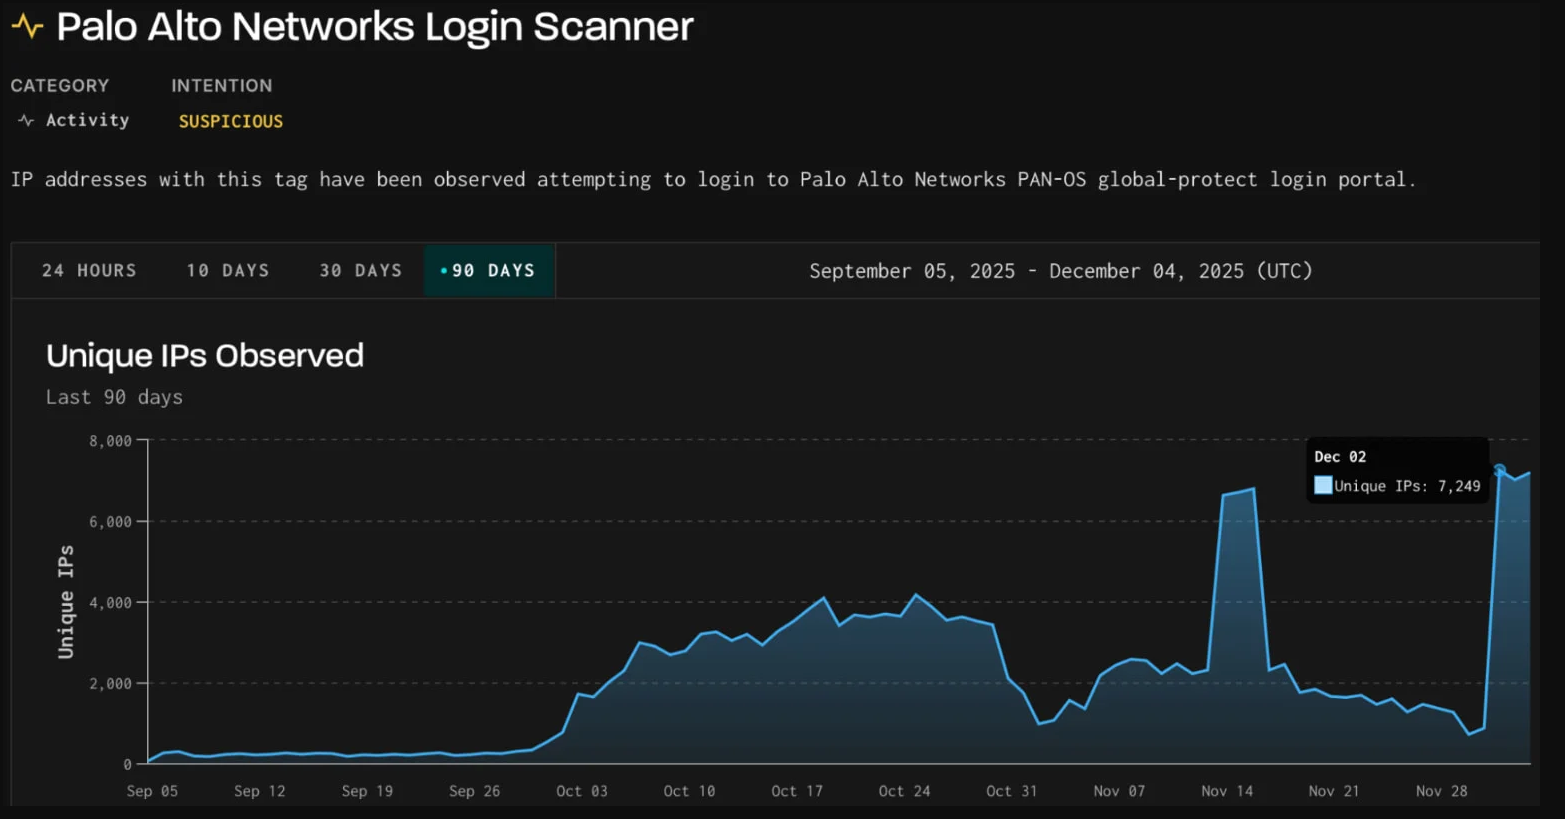Click the Unique IPs Observed chart heading
This screenshot has width=1565, height=819.
[205, 356]
